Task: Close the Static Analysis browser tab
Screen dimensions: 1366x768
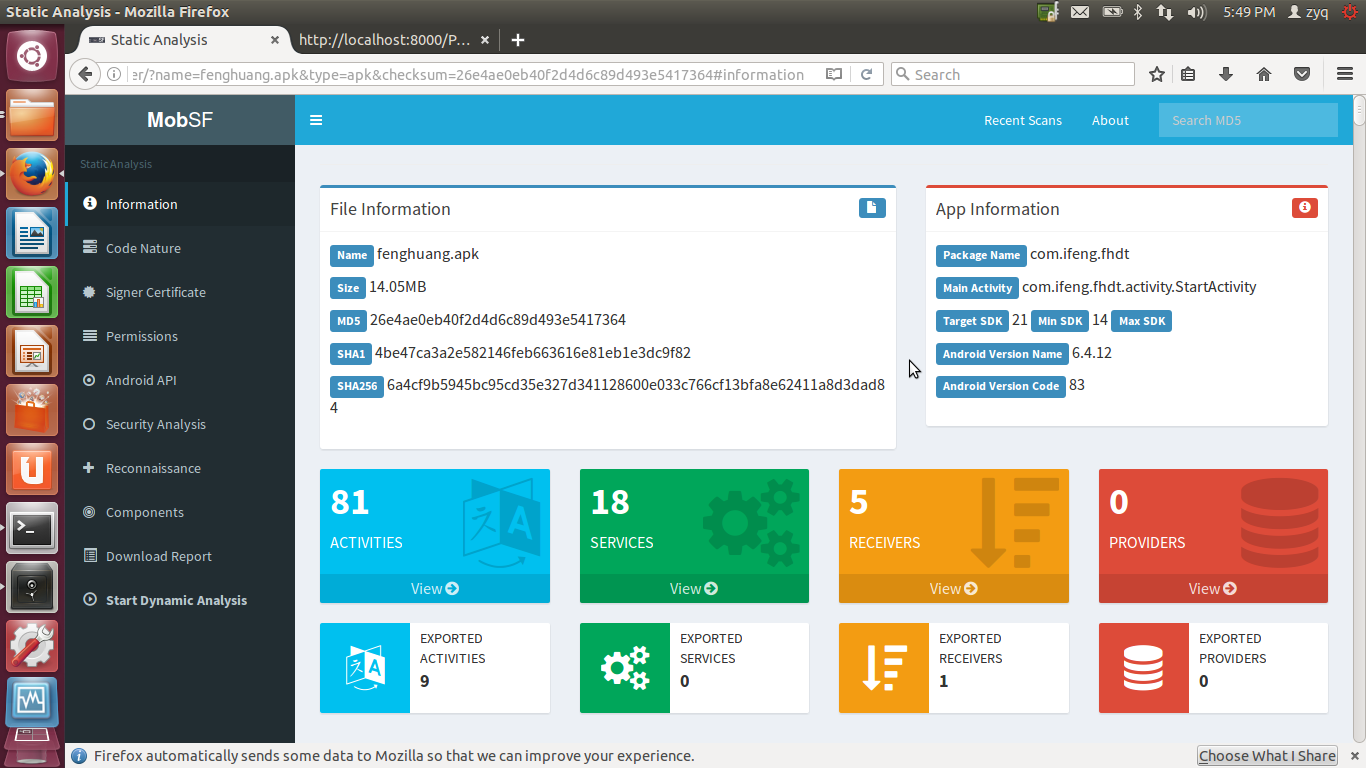Action: (x=275, y=40)
